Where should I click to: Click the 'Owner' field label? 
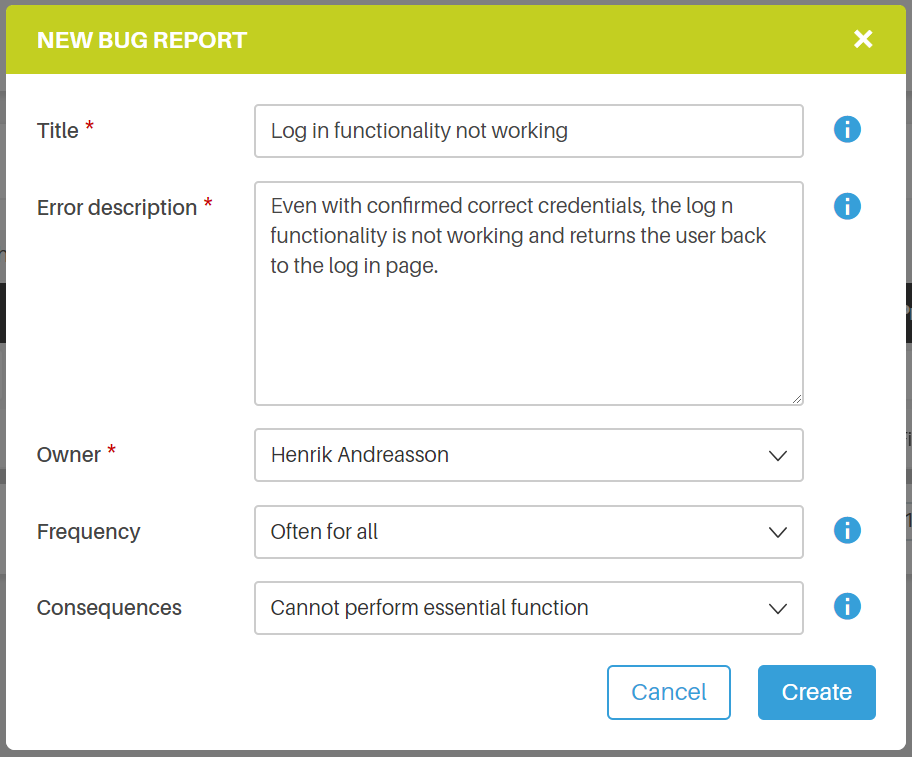tap(69, 455)
